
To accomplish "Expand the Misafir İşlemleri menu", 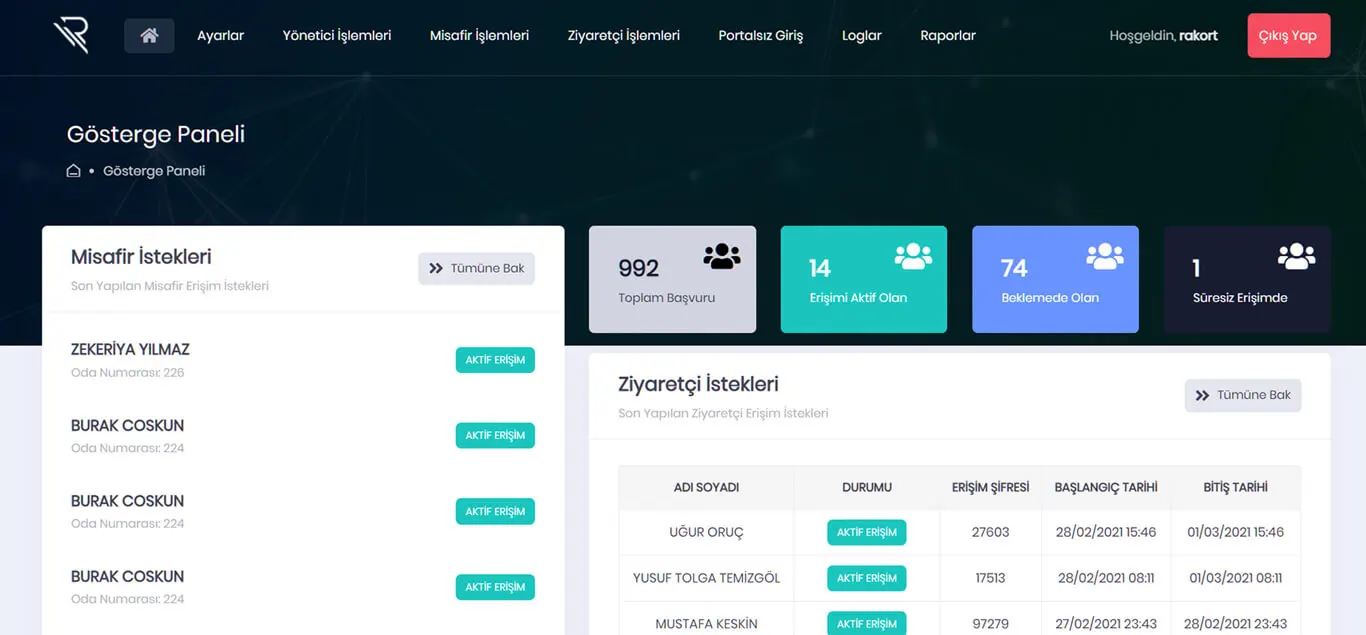I will [479, 36].
